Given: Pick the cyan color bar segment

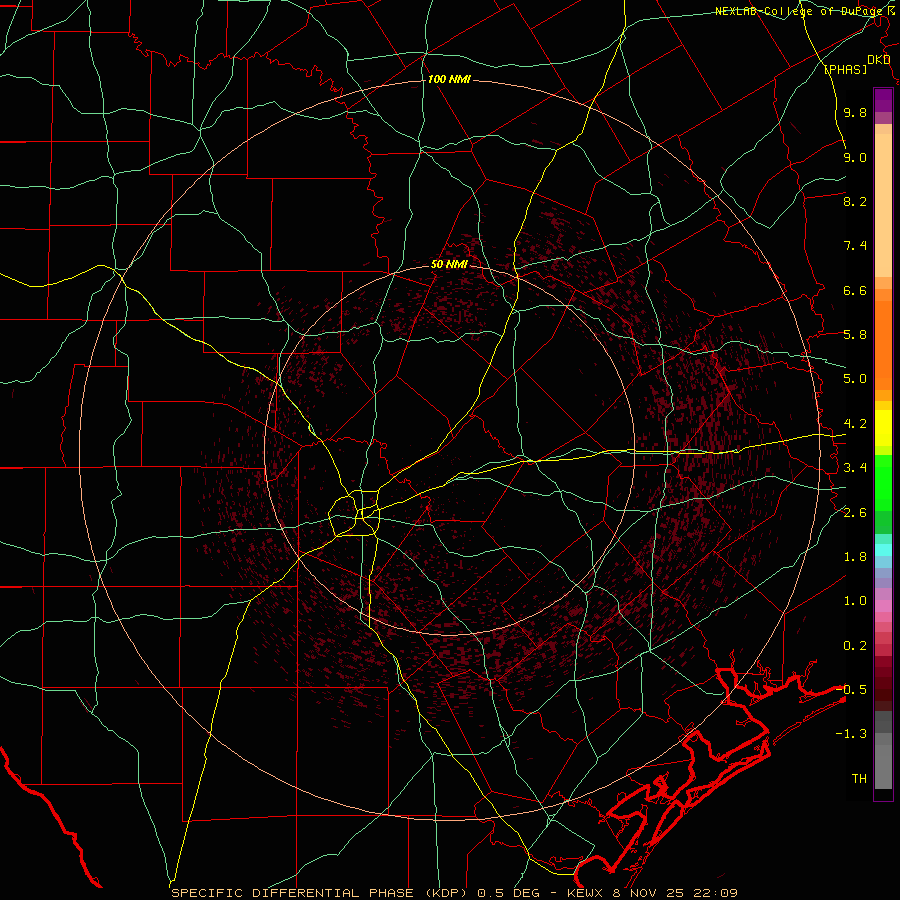Looking at the screenshot, I should [x=883, y=550].
